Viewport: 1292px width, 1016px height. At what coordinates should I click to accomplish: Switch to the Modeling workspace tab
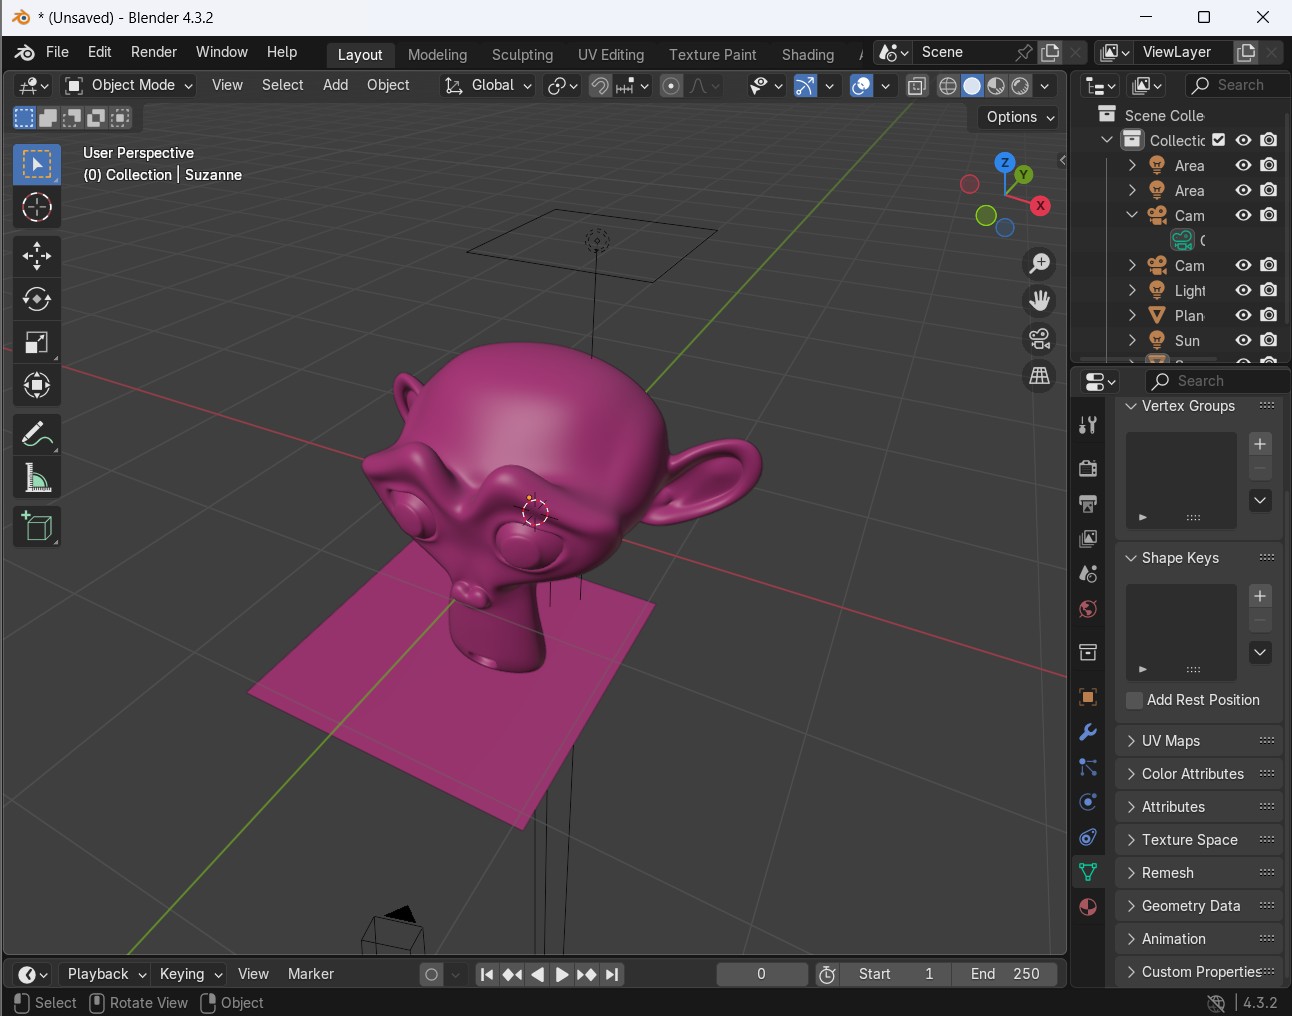[437, 55]
